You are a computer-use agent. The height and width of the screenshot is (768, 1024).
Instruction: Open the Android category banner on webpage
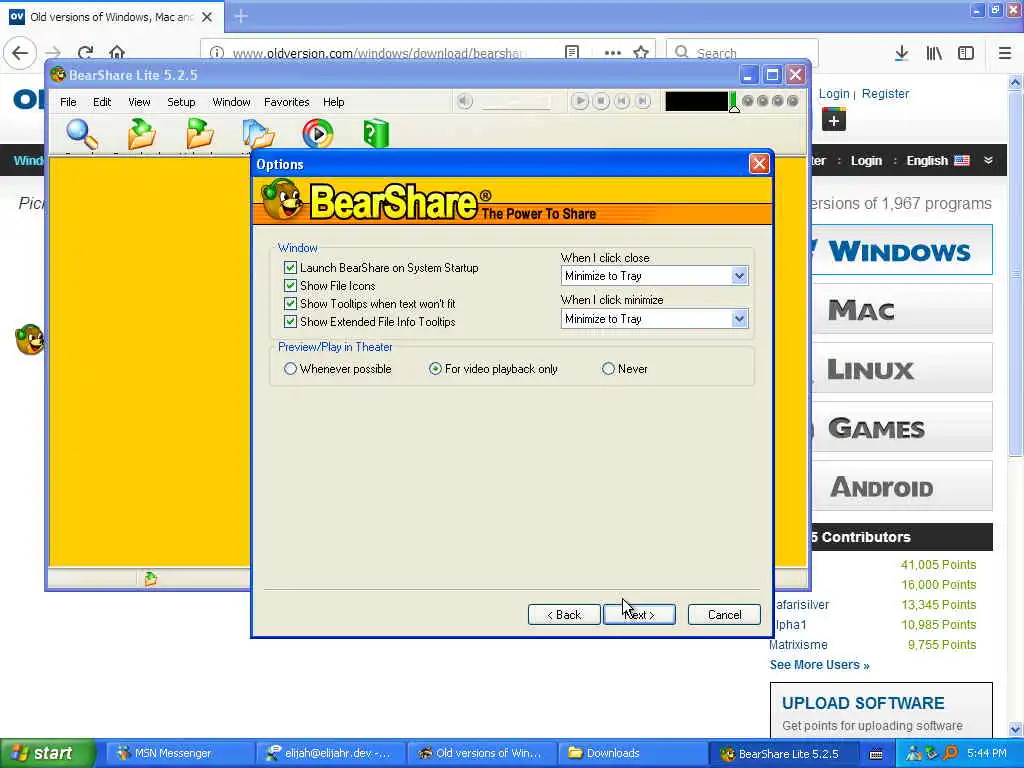(902, 487)
